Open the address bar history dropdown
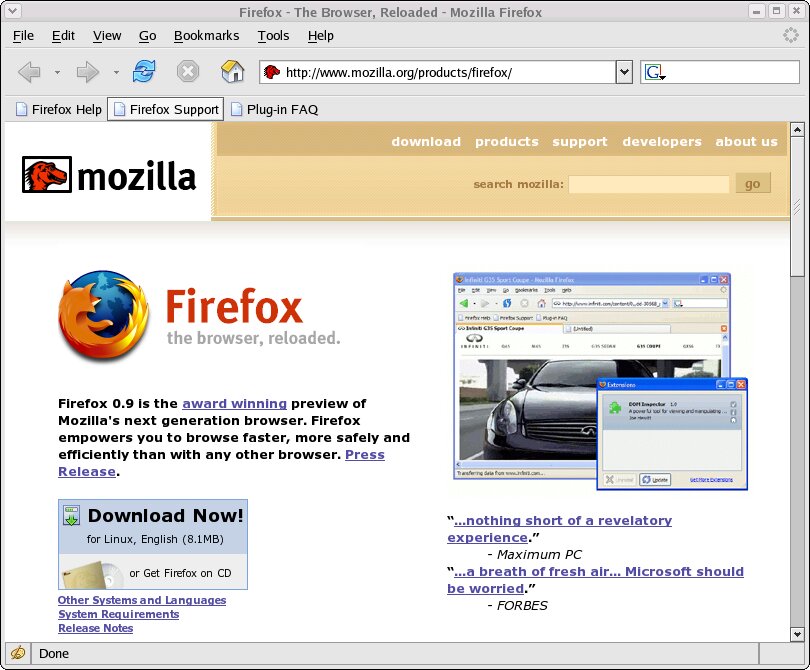810x670 pixels. pyautogui.click(x=624, y=71)
